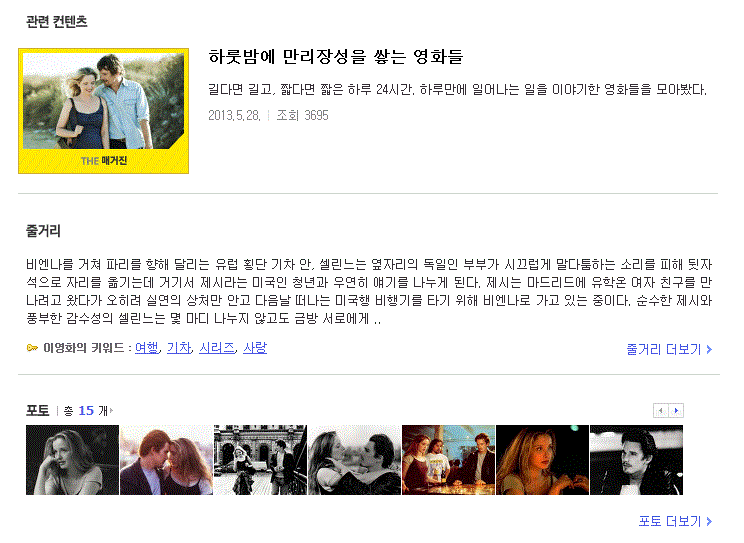Select the 기차 keyword link
This screenshot has height=543, width=744.
point(179,348)
